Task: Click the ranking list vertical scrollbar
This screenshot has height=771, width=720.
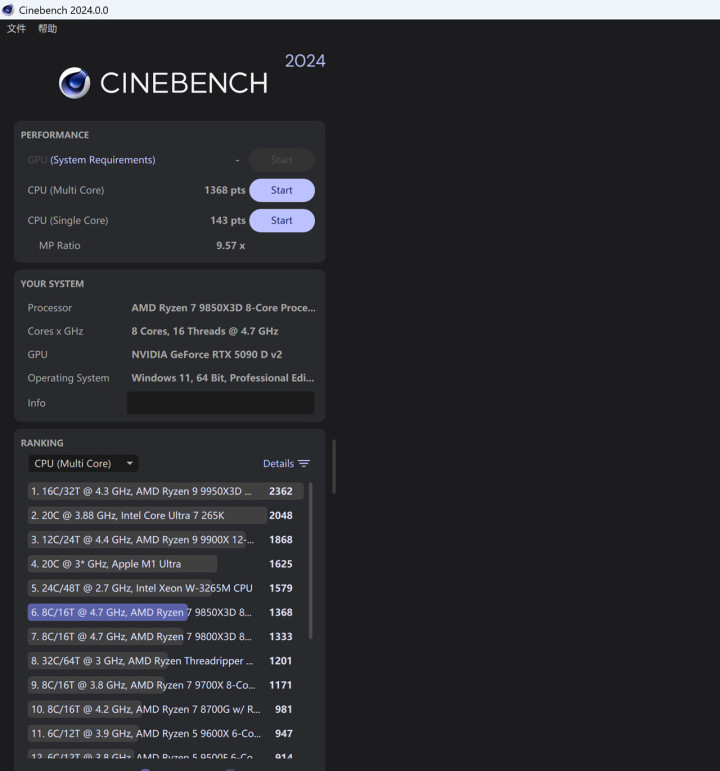Action: [310, 560]
